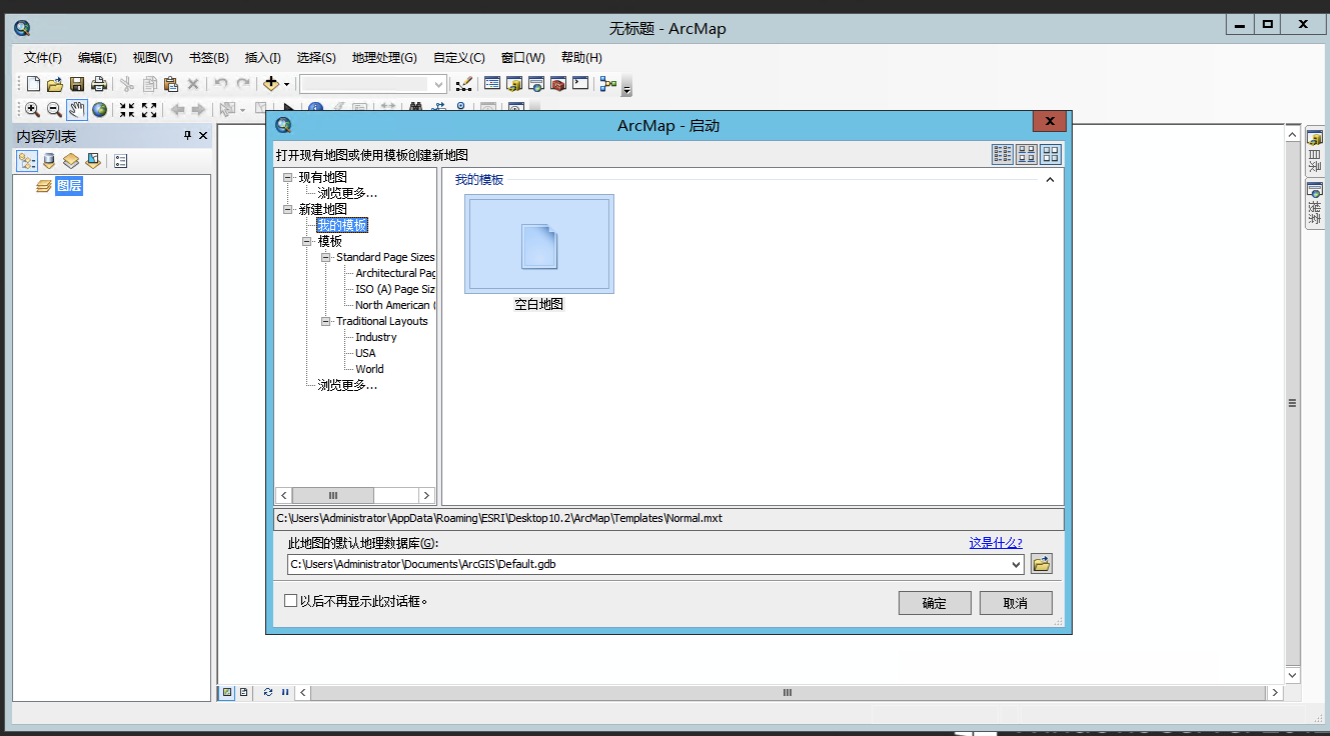The image size is (1330, 736).
Task: Collapse the 模板 tree node
Action: click(x=307, y=241)
